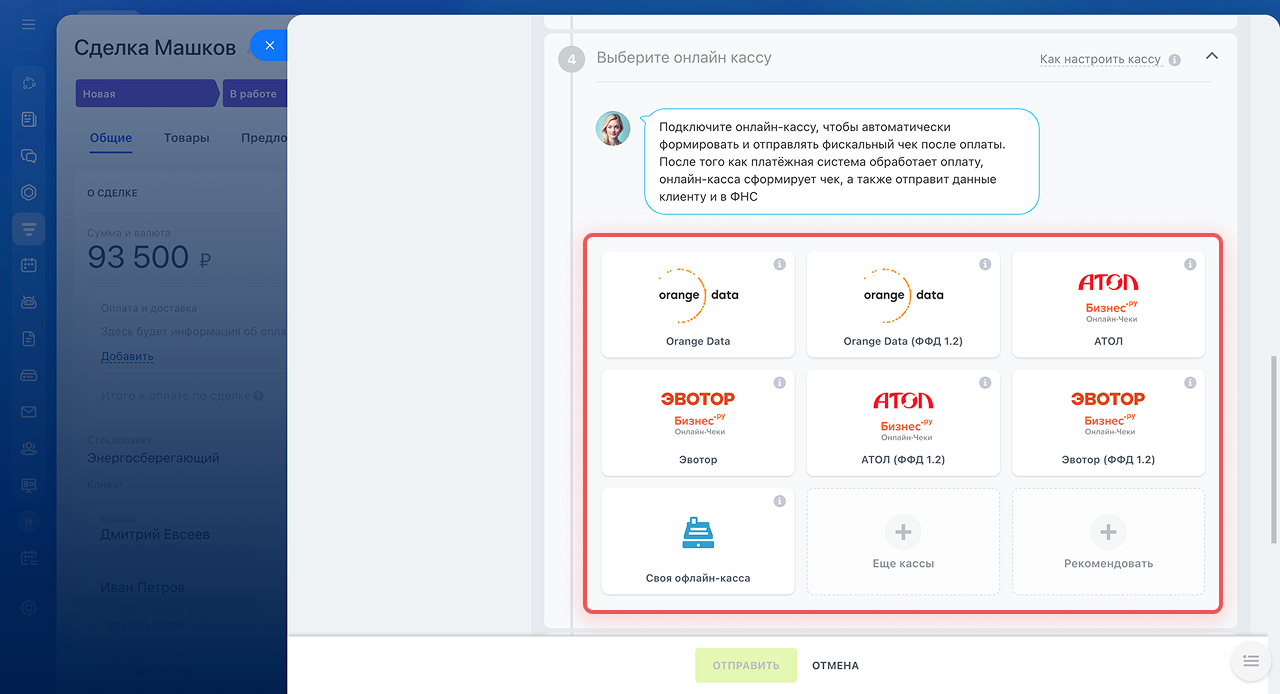Select Своя офлайн-касса card

coord(698,541)
